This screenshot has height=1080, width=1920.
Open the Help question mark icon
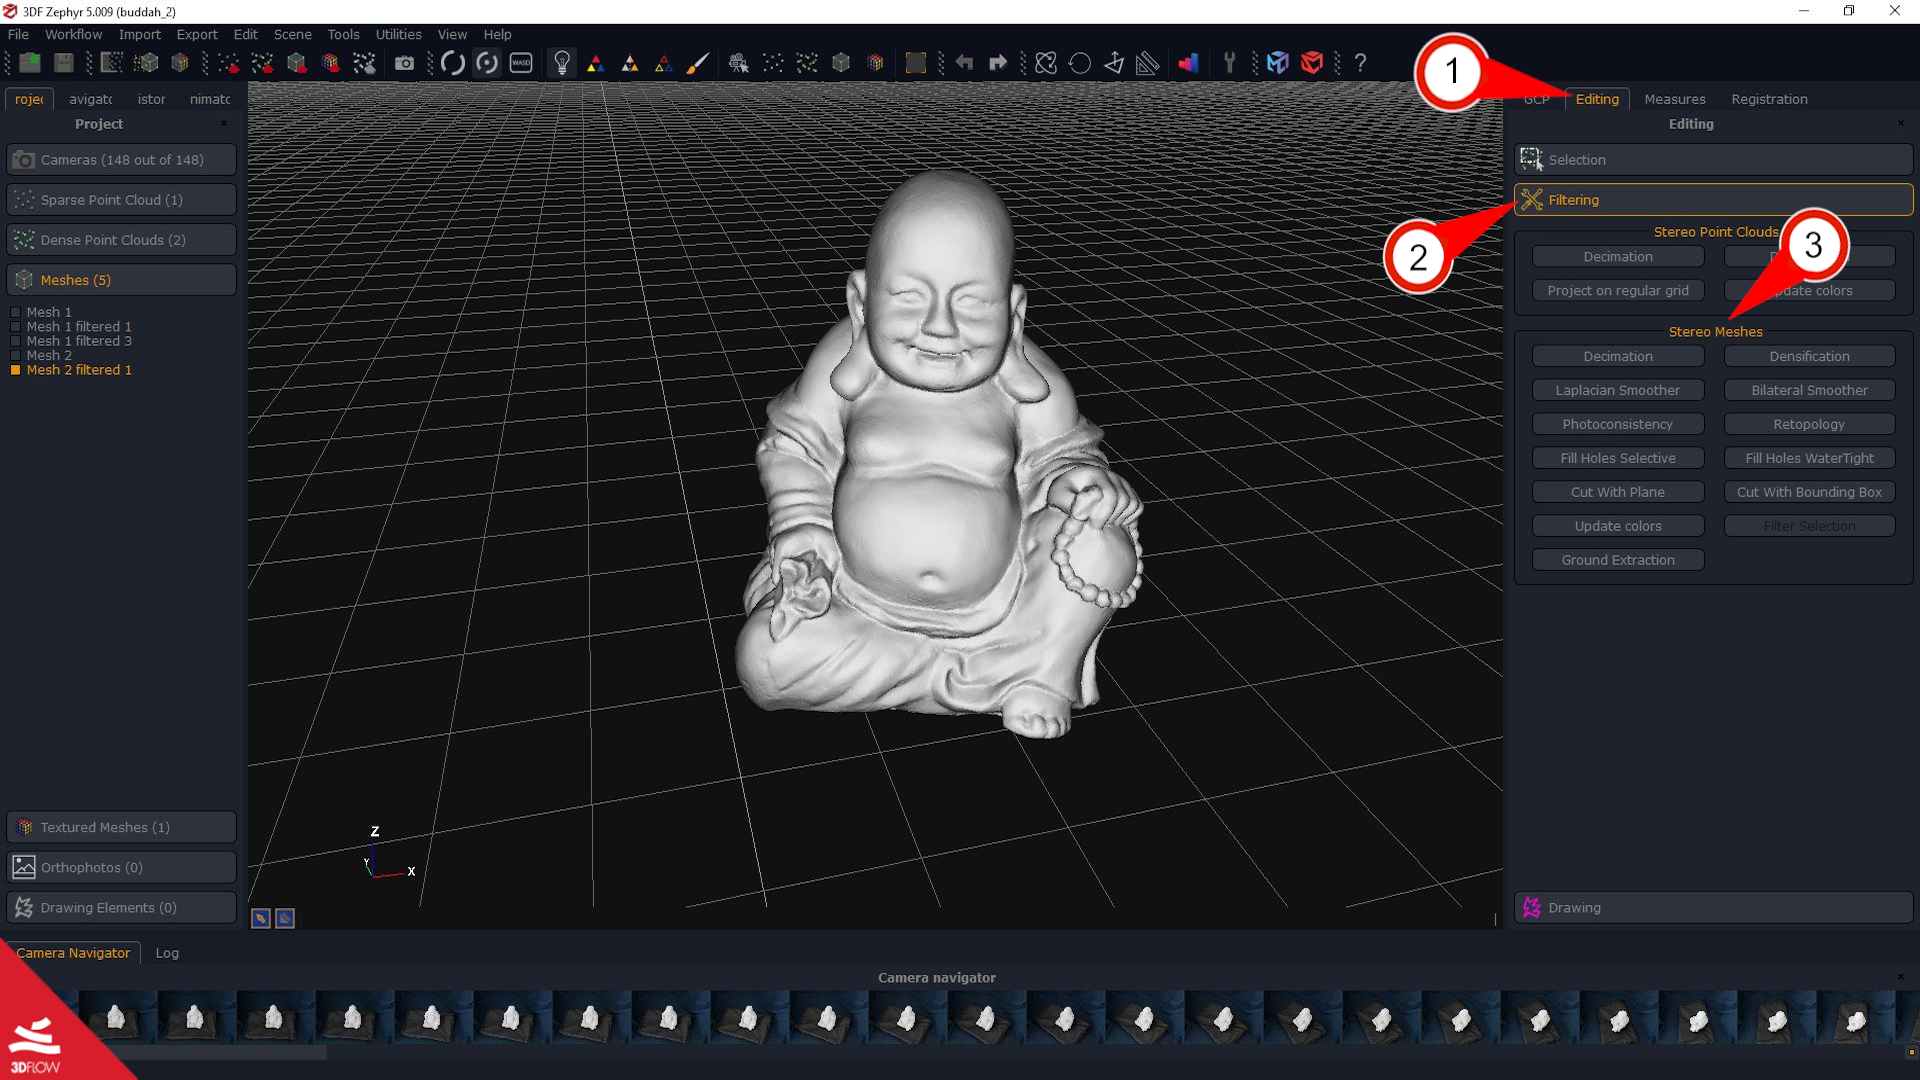point(1361,63)
